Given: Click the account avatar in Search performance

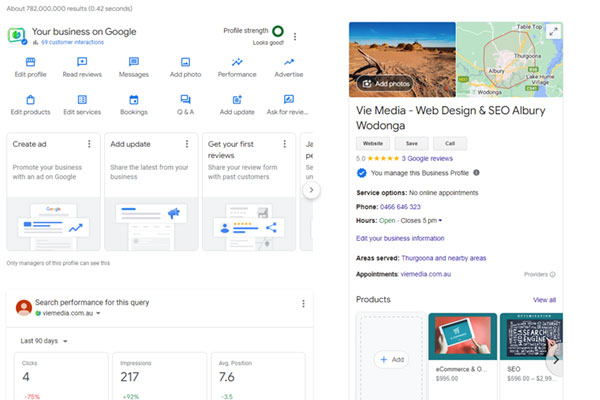Looking at the screenshot, I should (x=24, y=307).
